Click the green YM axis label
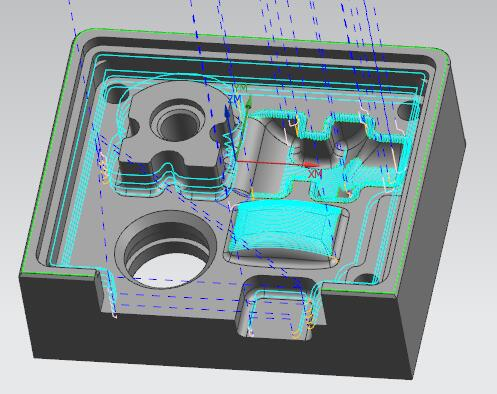497x394 pixels. coord(241,88)
